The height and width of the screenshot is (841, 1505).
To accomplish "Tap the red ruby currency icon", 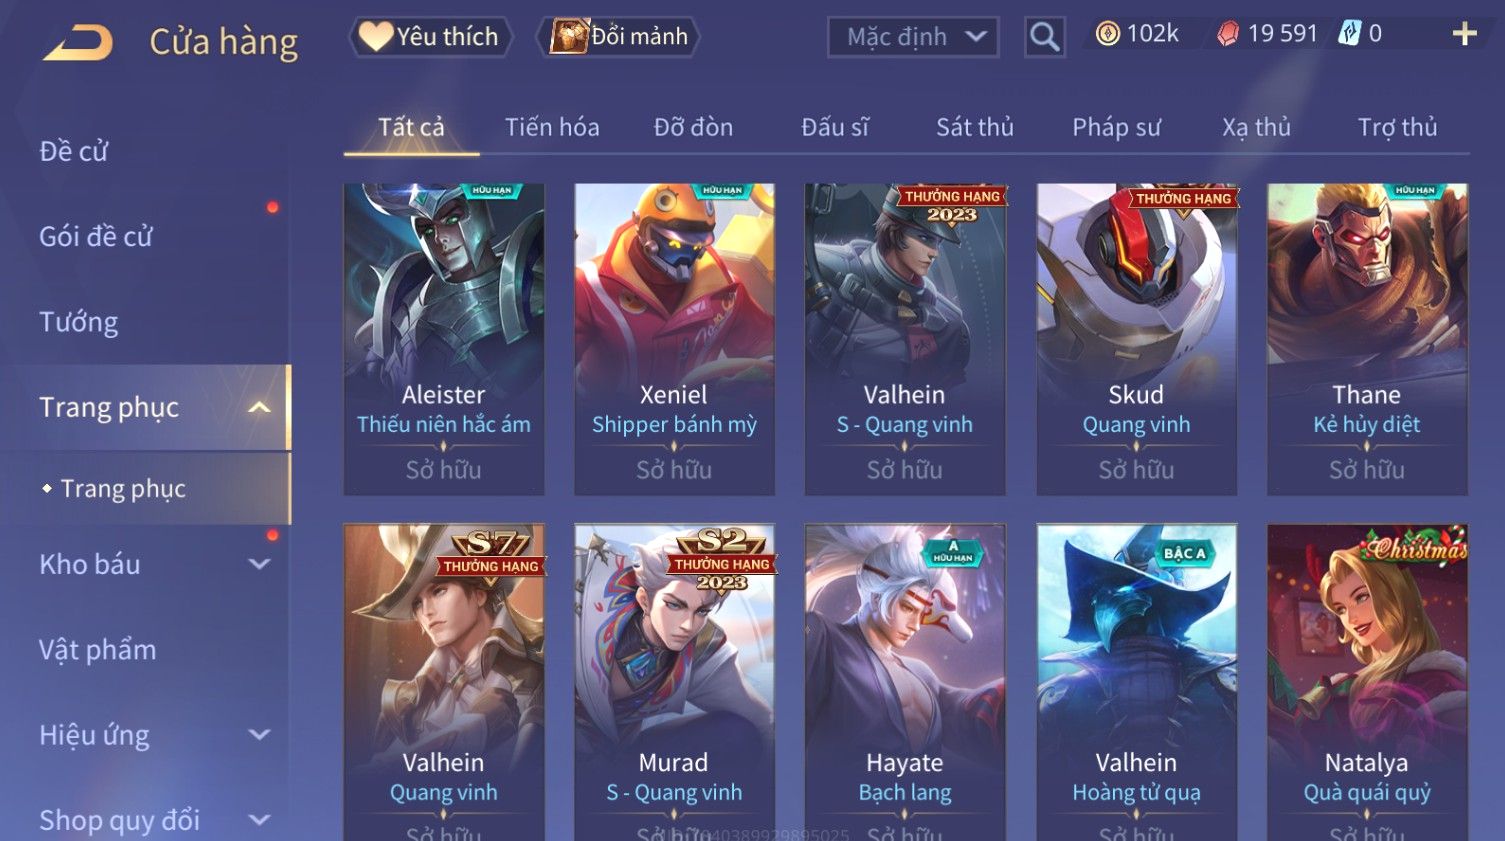I will (x=1228, y=34).
